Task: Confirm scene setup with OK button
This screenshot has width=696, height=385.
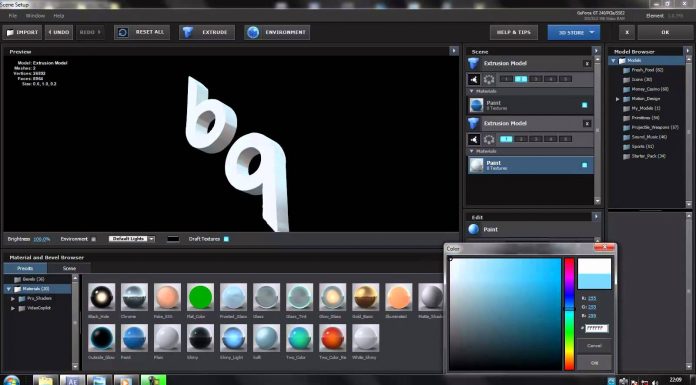Action: (x=664, y=32)
